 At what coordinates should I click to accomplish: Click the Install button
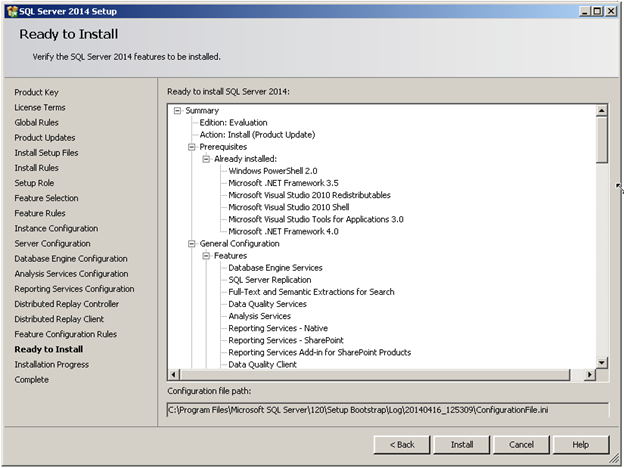pos(462,445)
